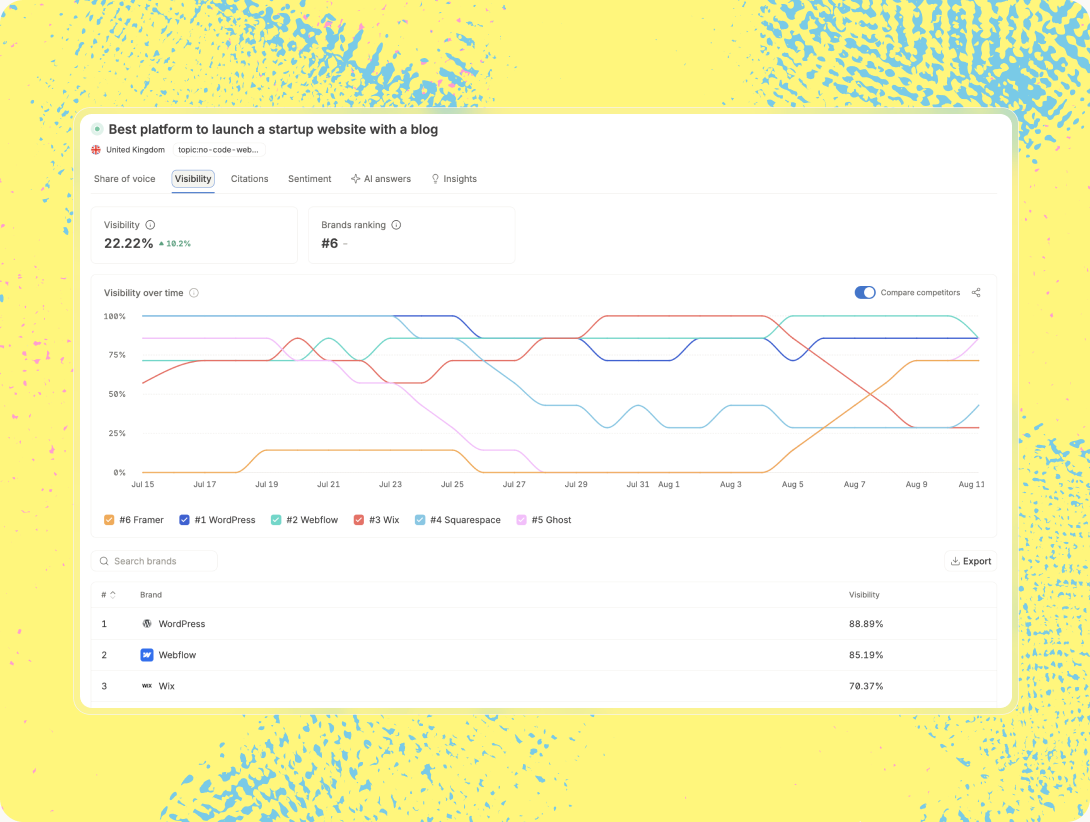This screenshot has width=1090, height=822.
Task: Click the info icon next to Visibility over time
Action: pos(194,293)
